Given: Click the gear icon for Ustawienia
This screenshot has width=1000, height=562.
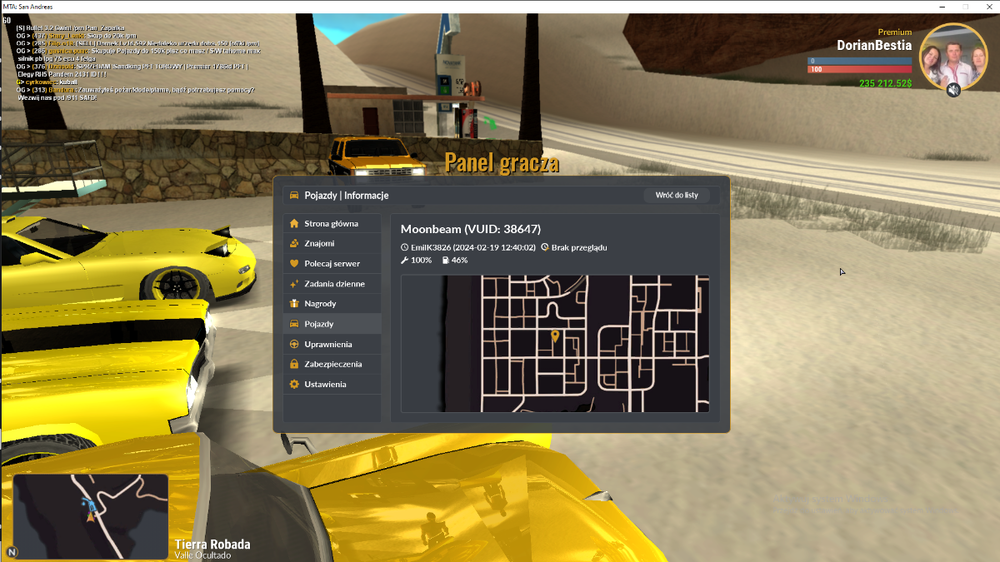Looking at the screenshot, I should [x=294, y=384].
